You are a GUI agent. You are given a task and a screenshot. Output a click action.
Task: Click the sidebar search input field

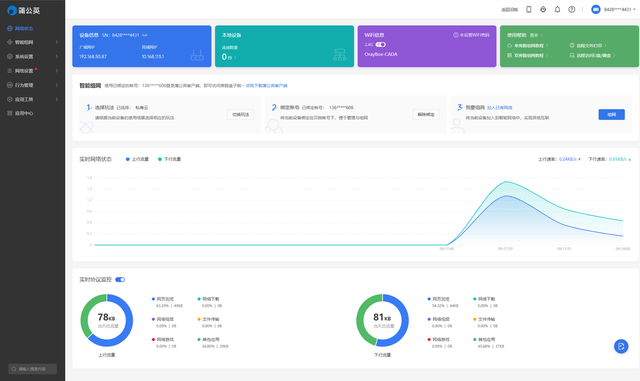[x=33, y=369]
